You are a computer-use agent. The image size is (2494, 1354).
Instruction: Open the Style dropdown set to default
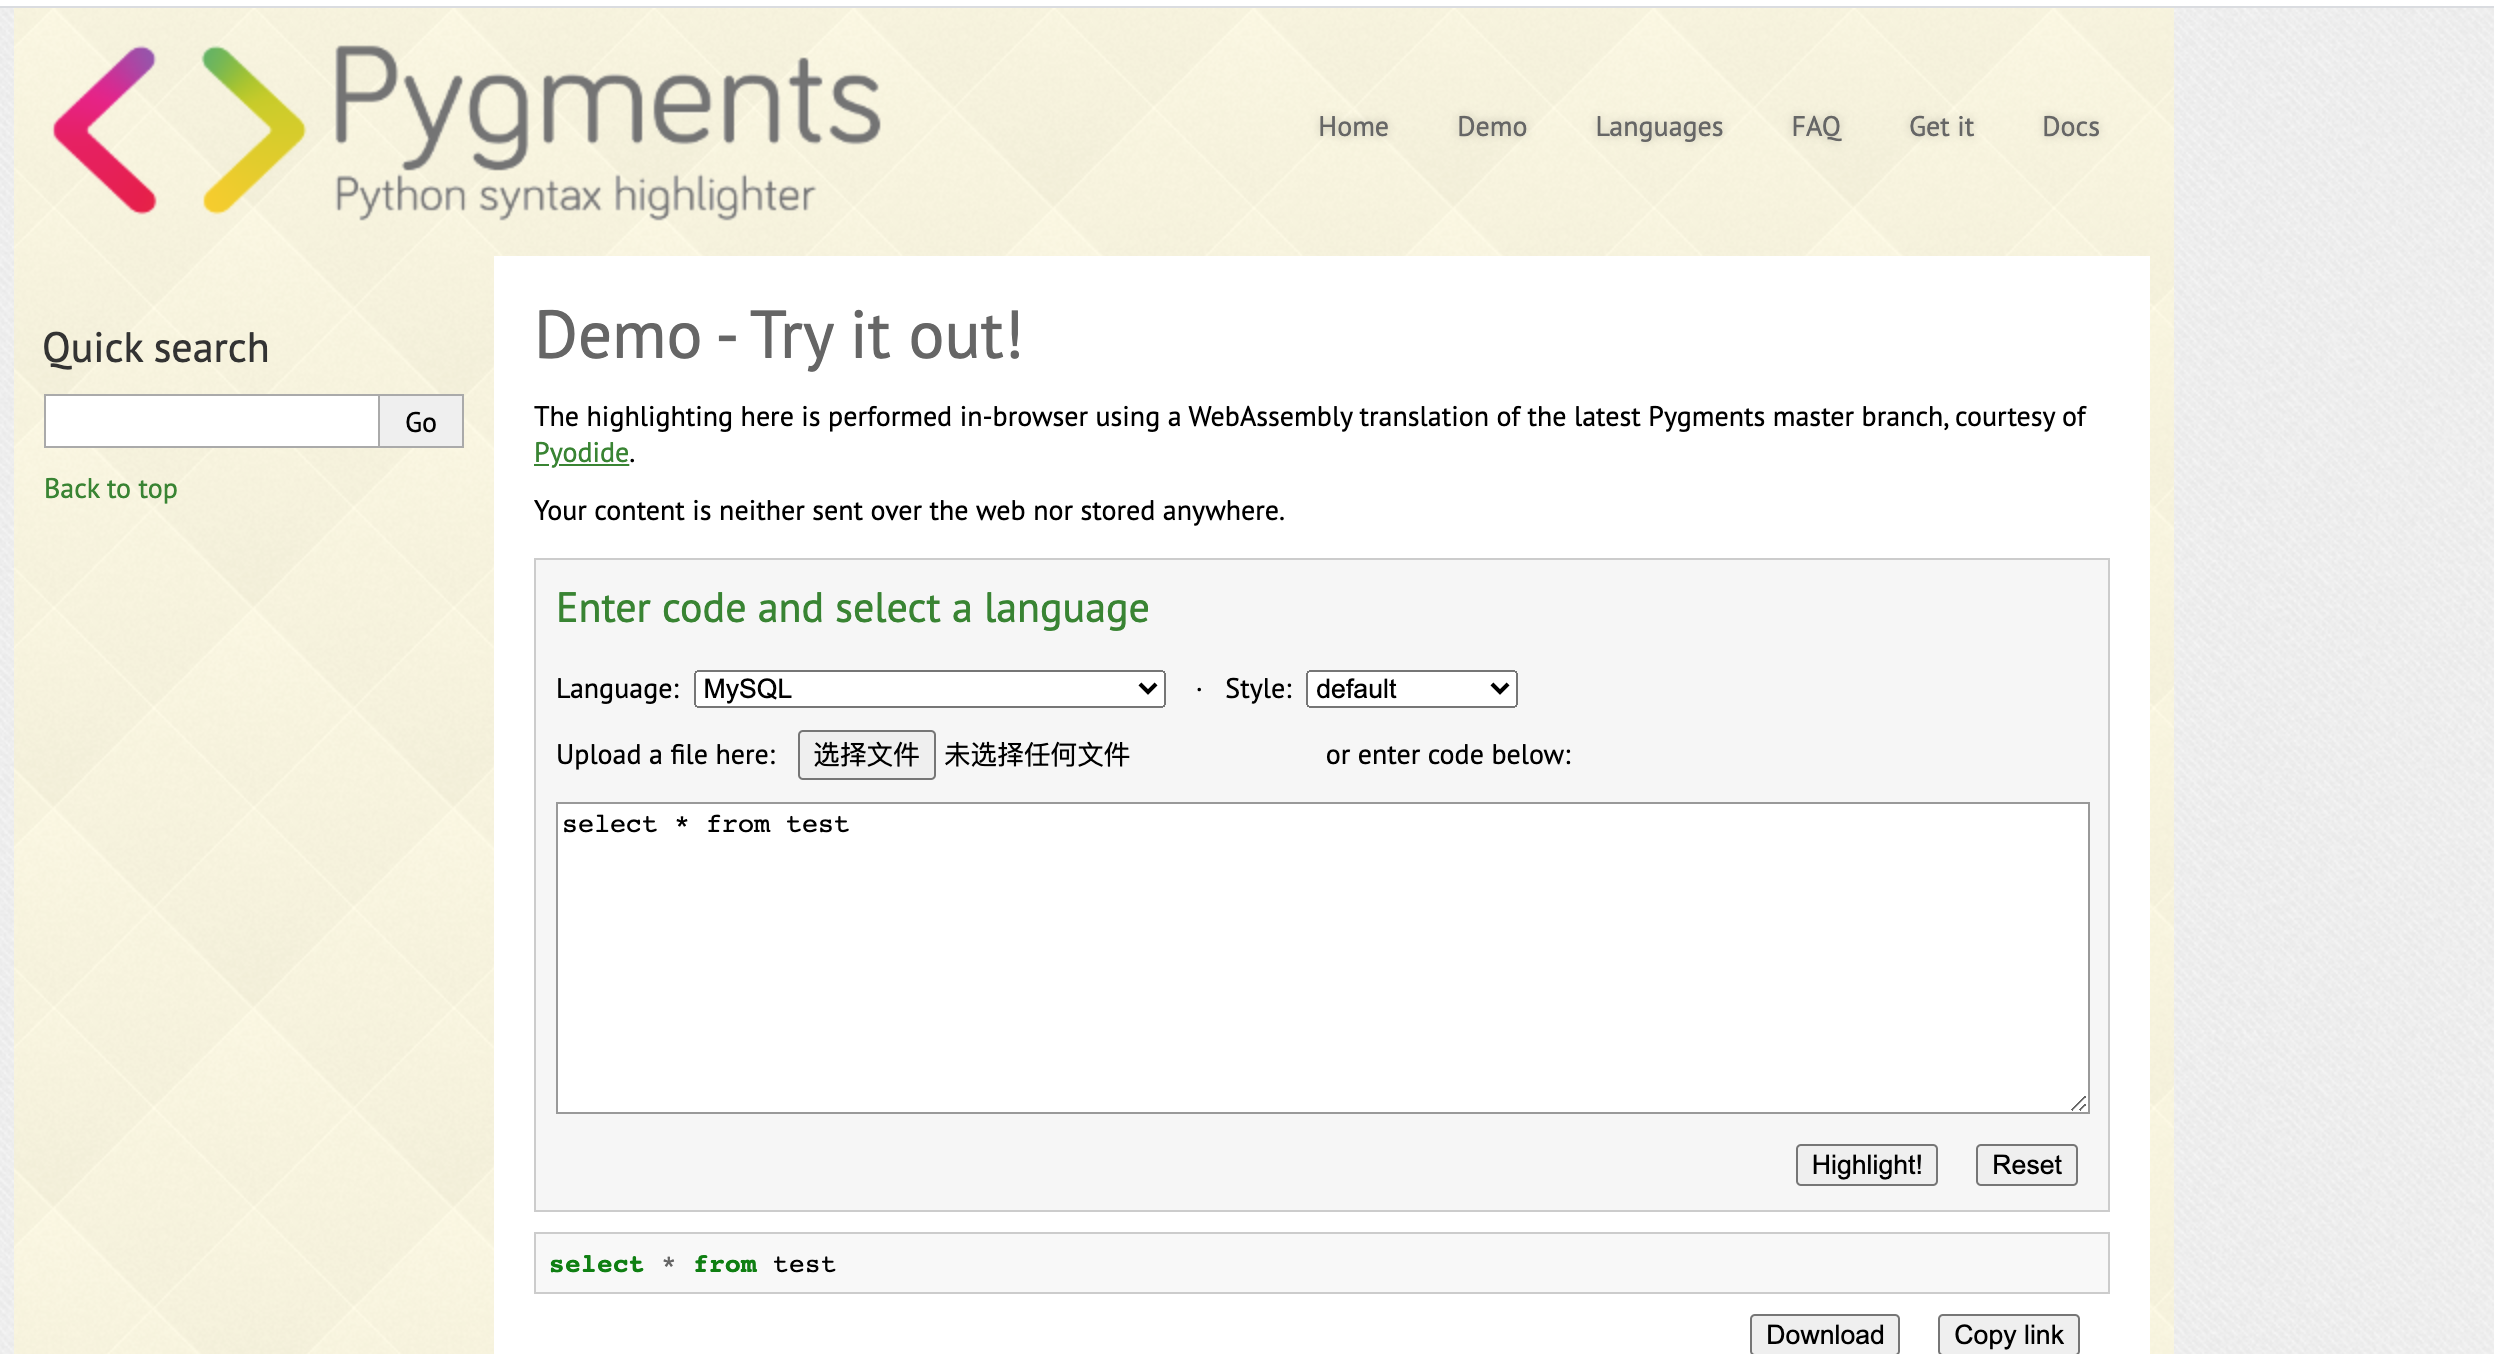(1410, 689)
